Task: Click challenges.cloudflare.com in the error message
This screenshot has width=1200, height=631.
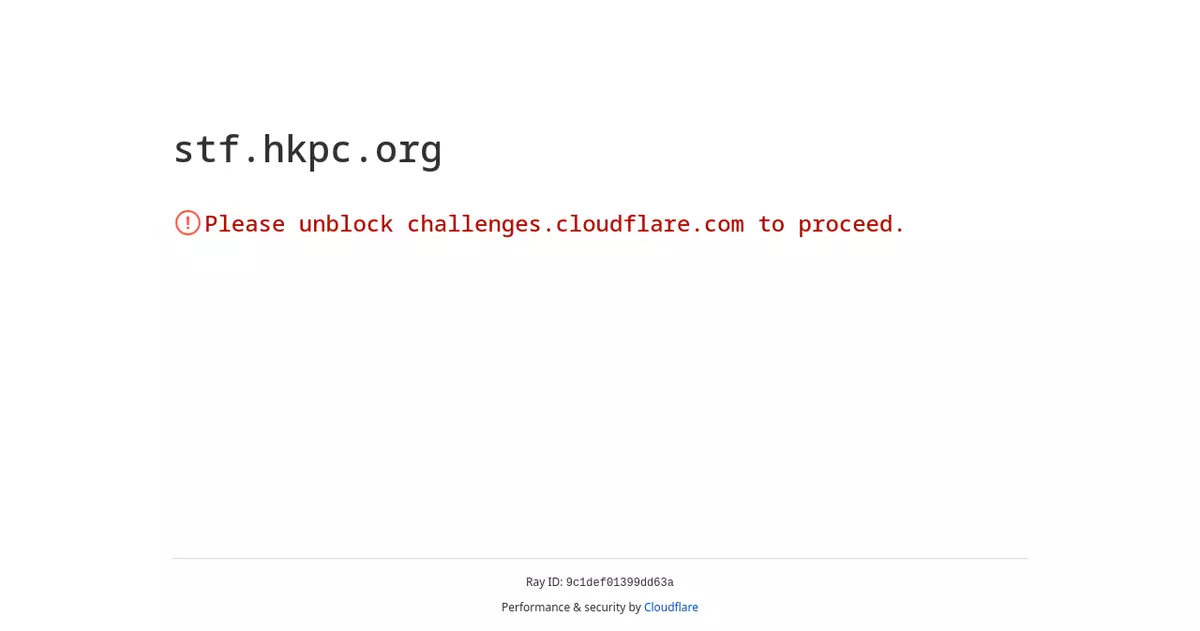Action: tap(575, 224)
